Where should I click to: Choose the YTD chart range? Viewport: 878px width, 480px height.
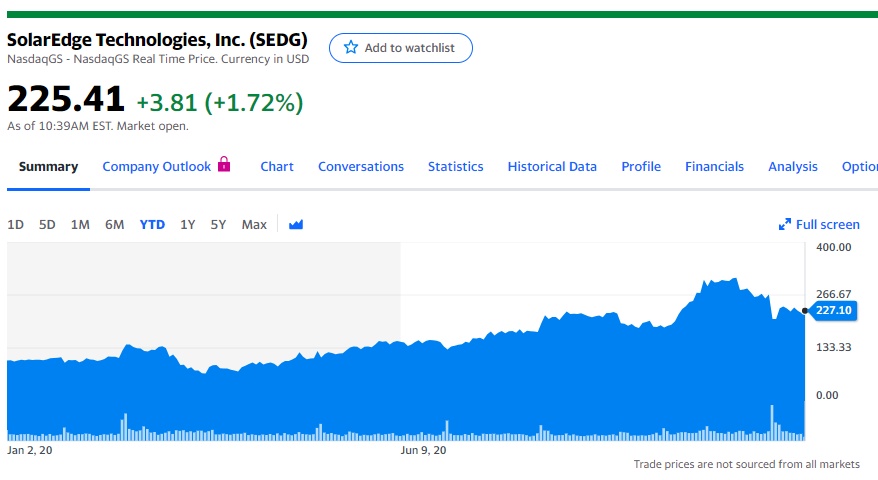[152, 225]
